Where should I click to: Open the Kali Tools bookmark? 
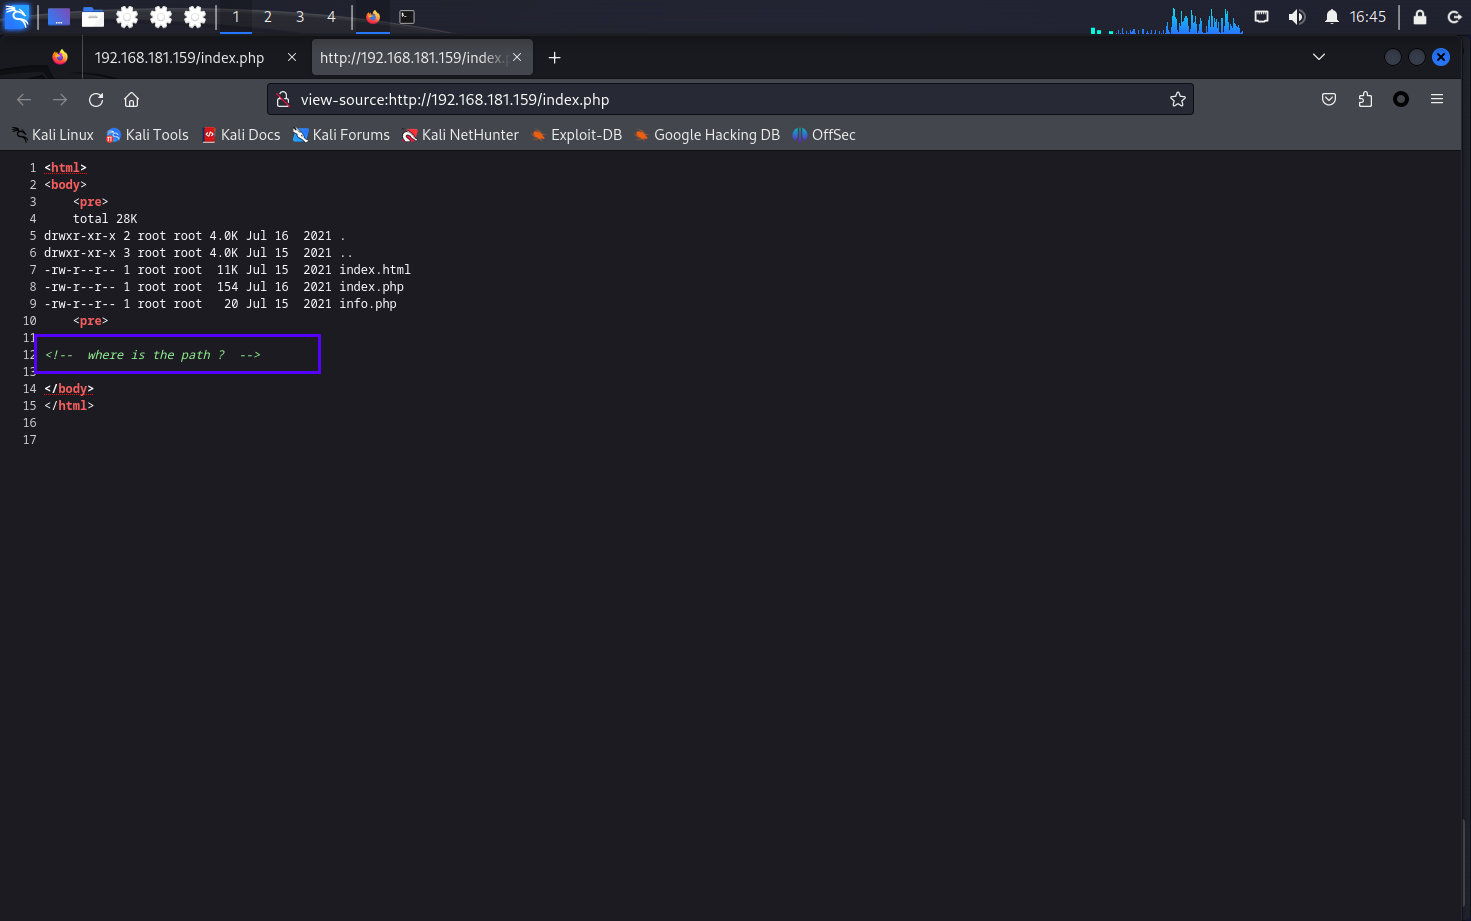(147, 135)
